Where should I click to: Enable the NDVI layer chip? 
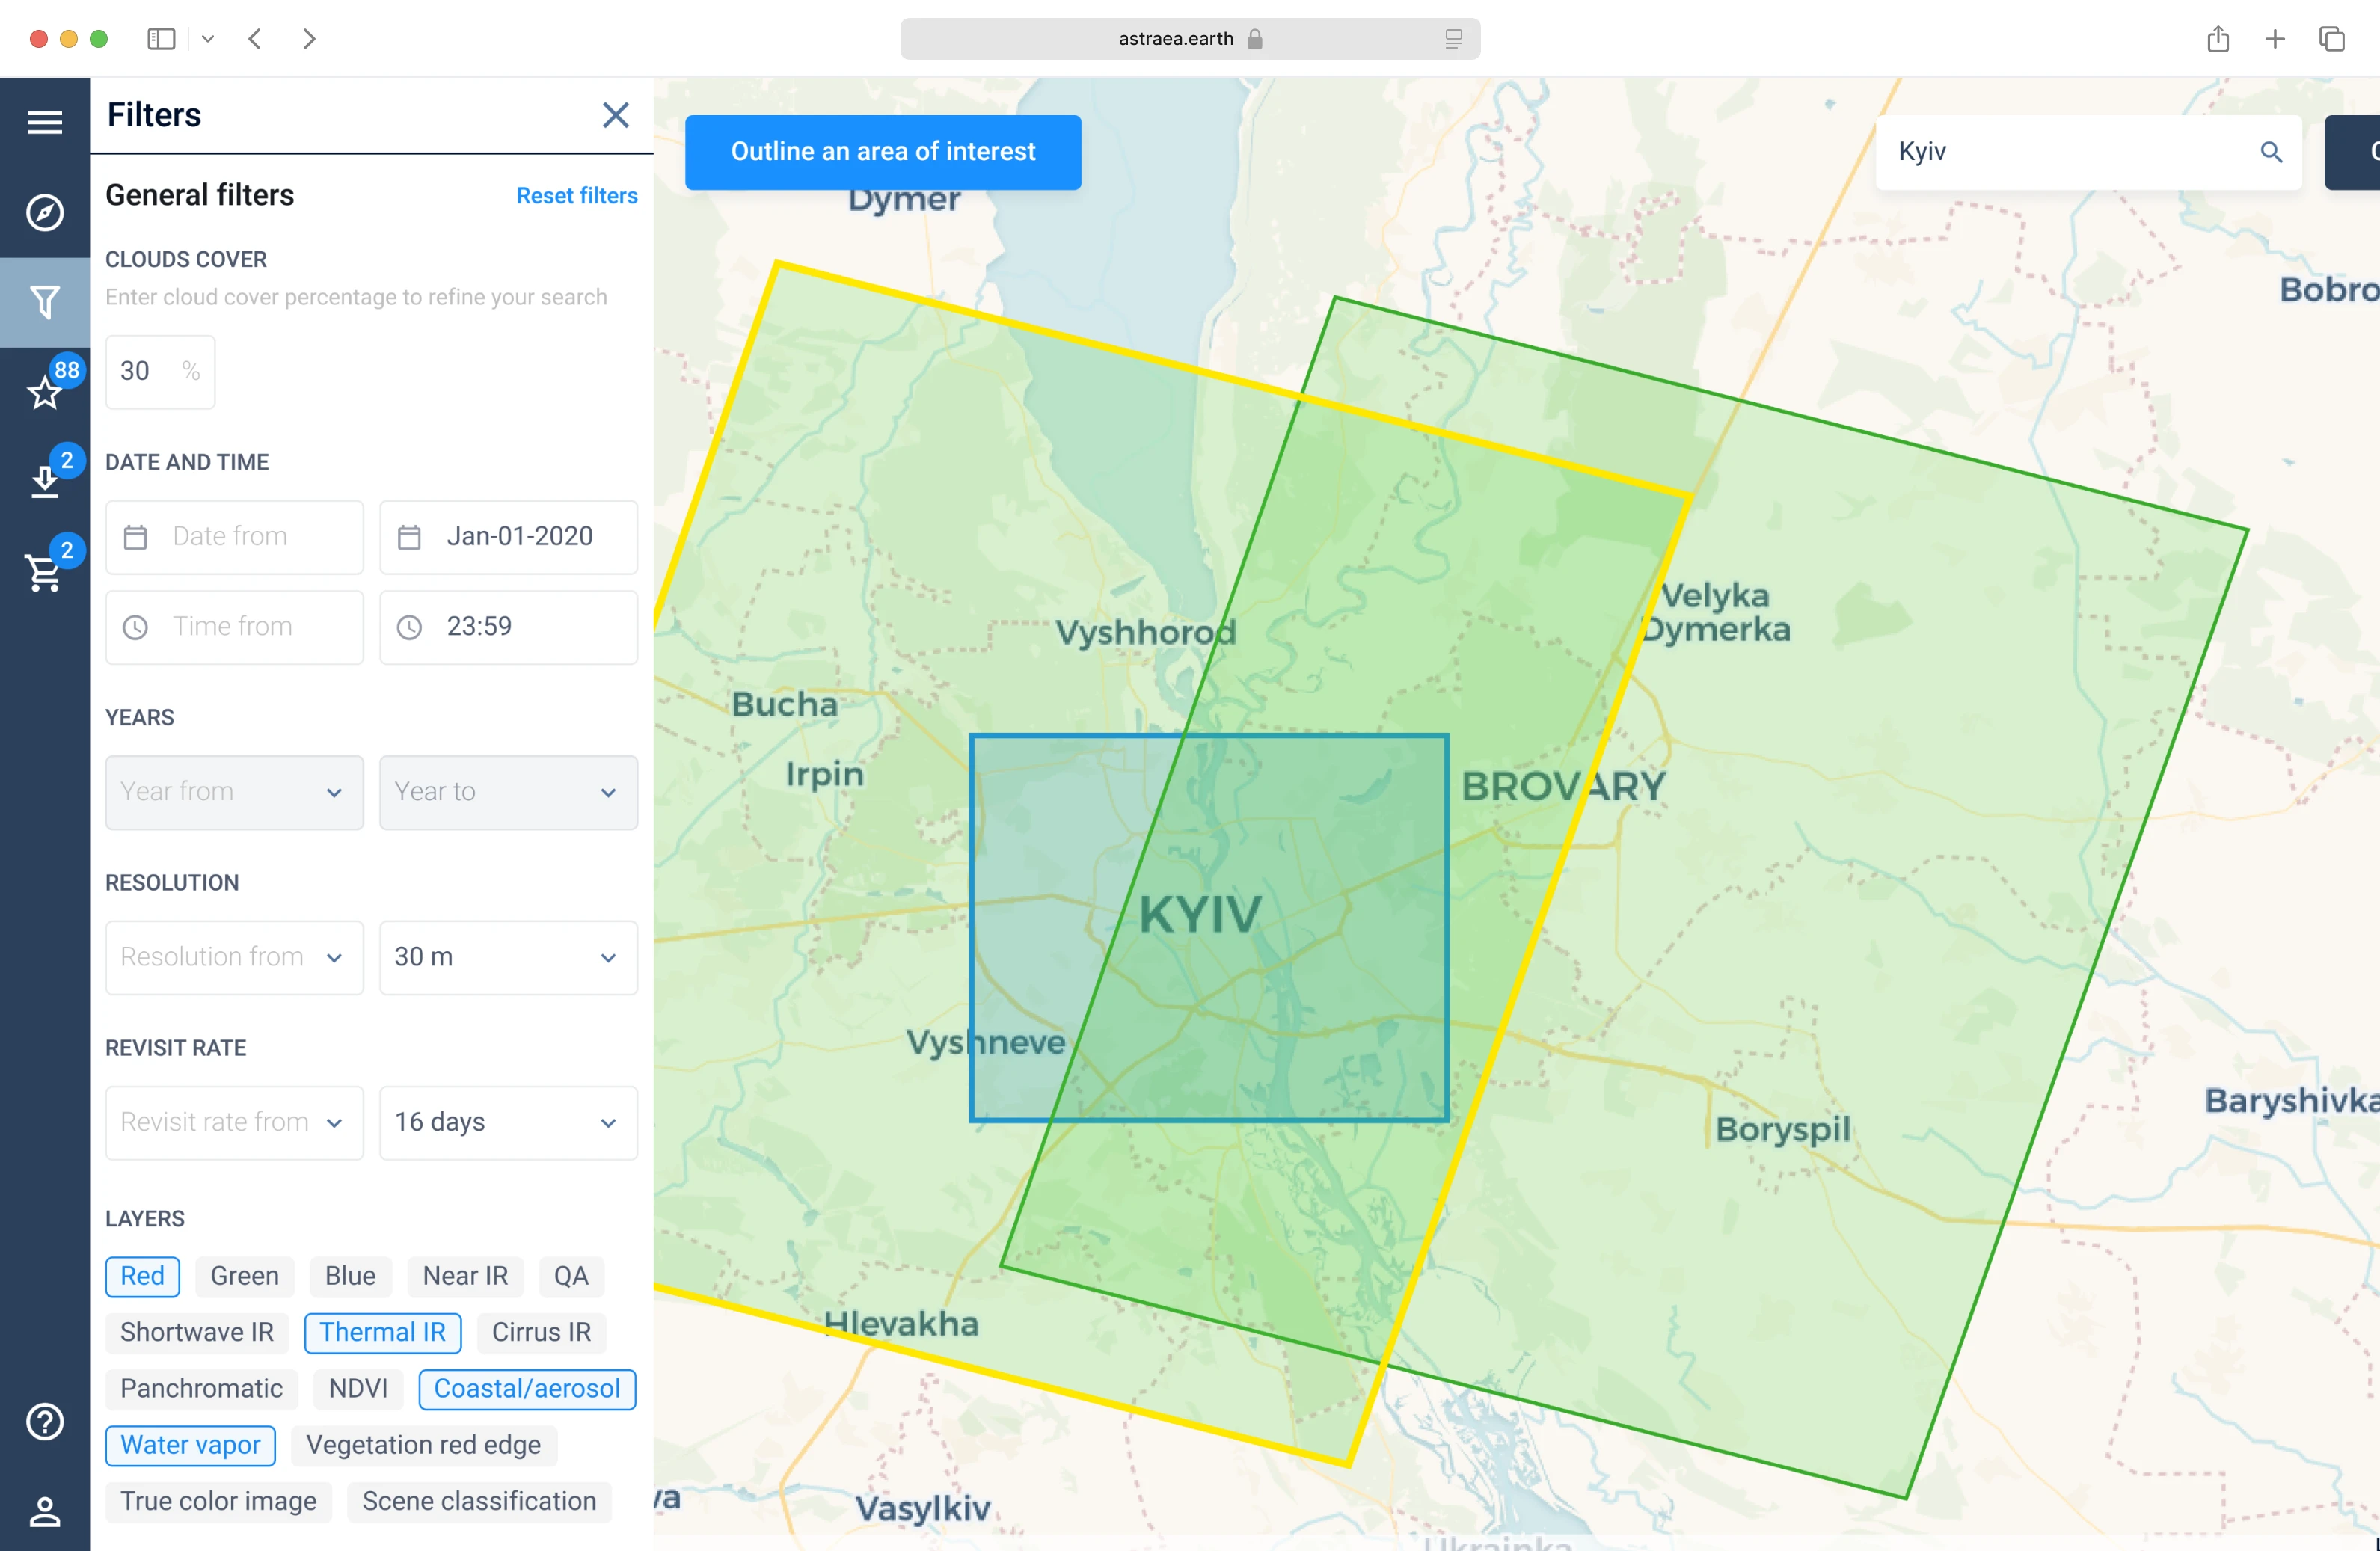click(358, 1389)
